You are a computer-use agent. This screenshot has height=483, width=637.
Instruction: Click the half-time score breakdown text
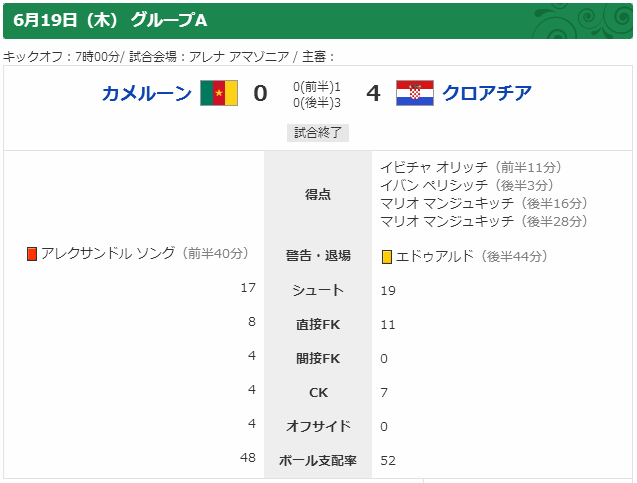317,95
